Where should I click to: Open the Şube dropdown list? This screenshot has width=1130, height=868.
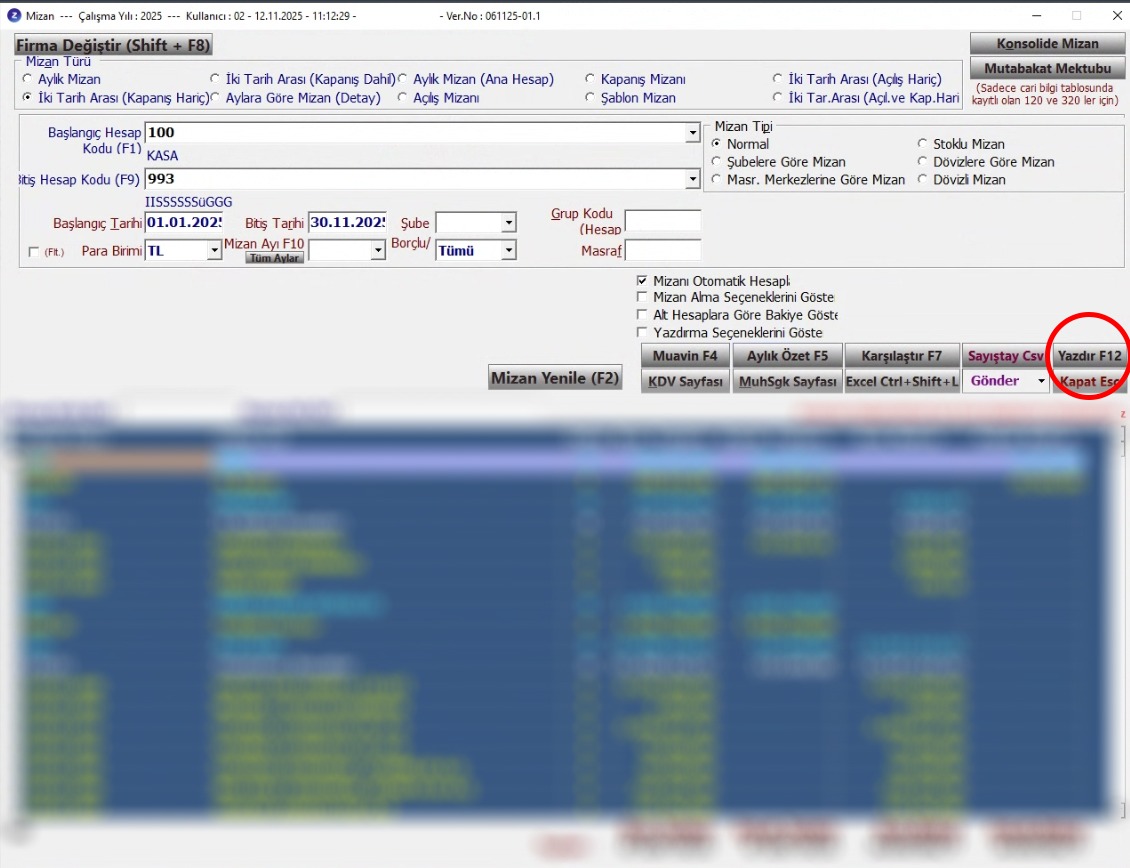(508, 222)
